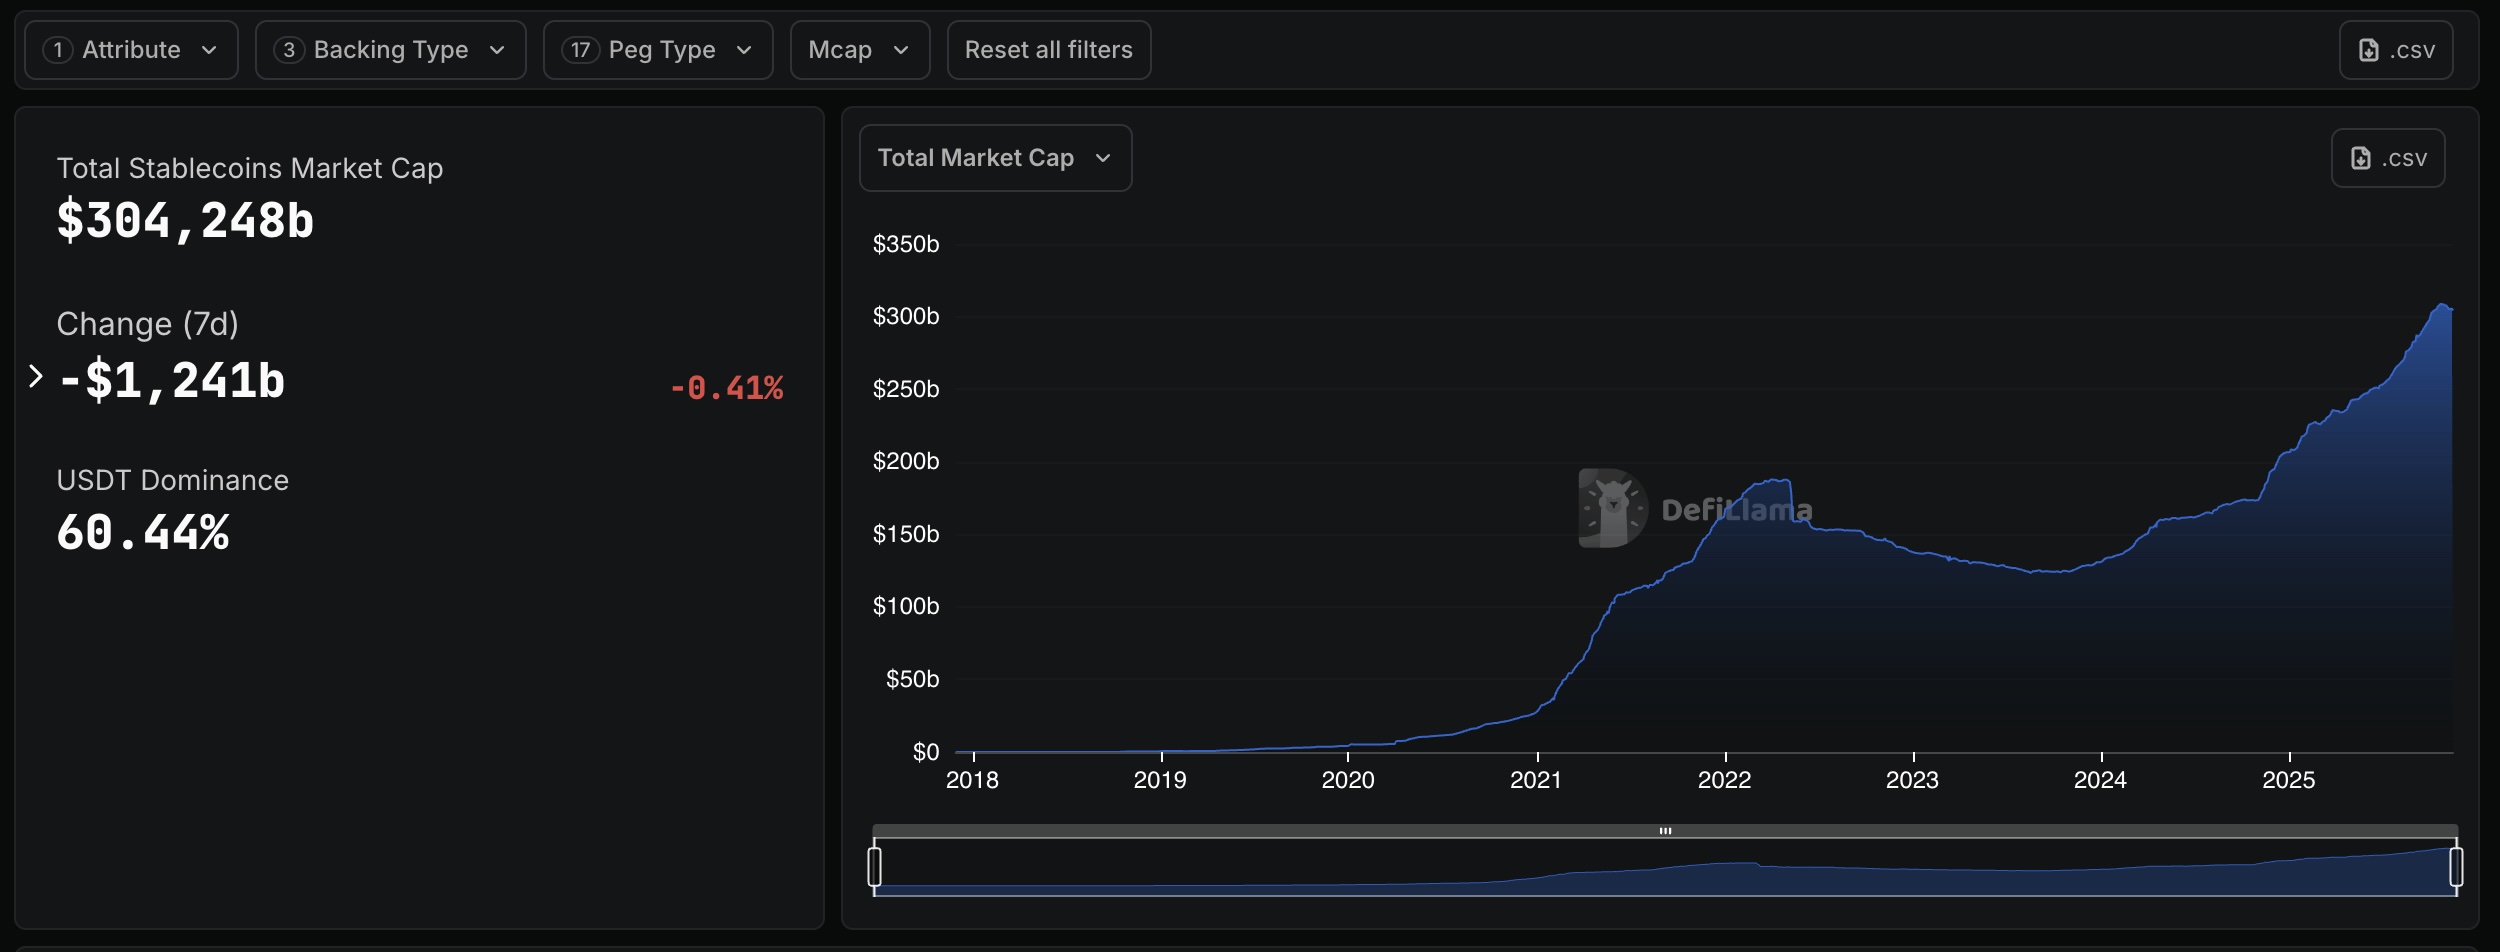Download CSV from top filter bar
This screenshot has height=952, width=2500.
click(x=2395, y=50)
